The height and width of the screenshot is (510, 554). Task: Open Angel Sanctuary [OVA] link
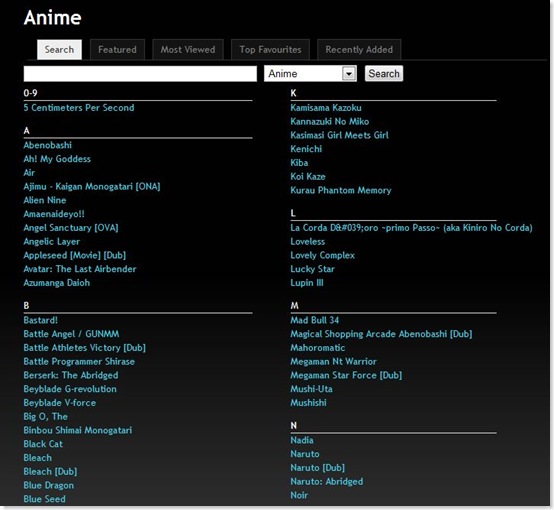pyautogui.click(x=71, y=228)
